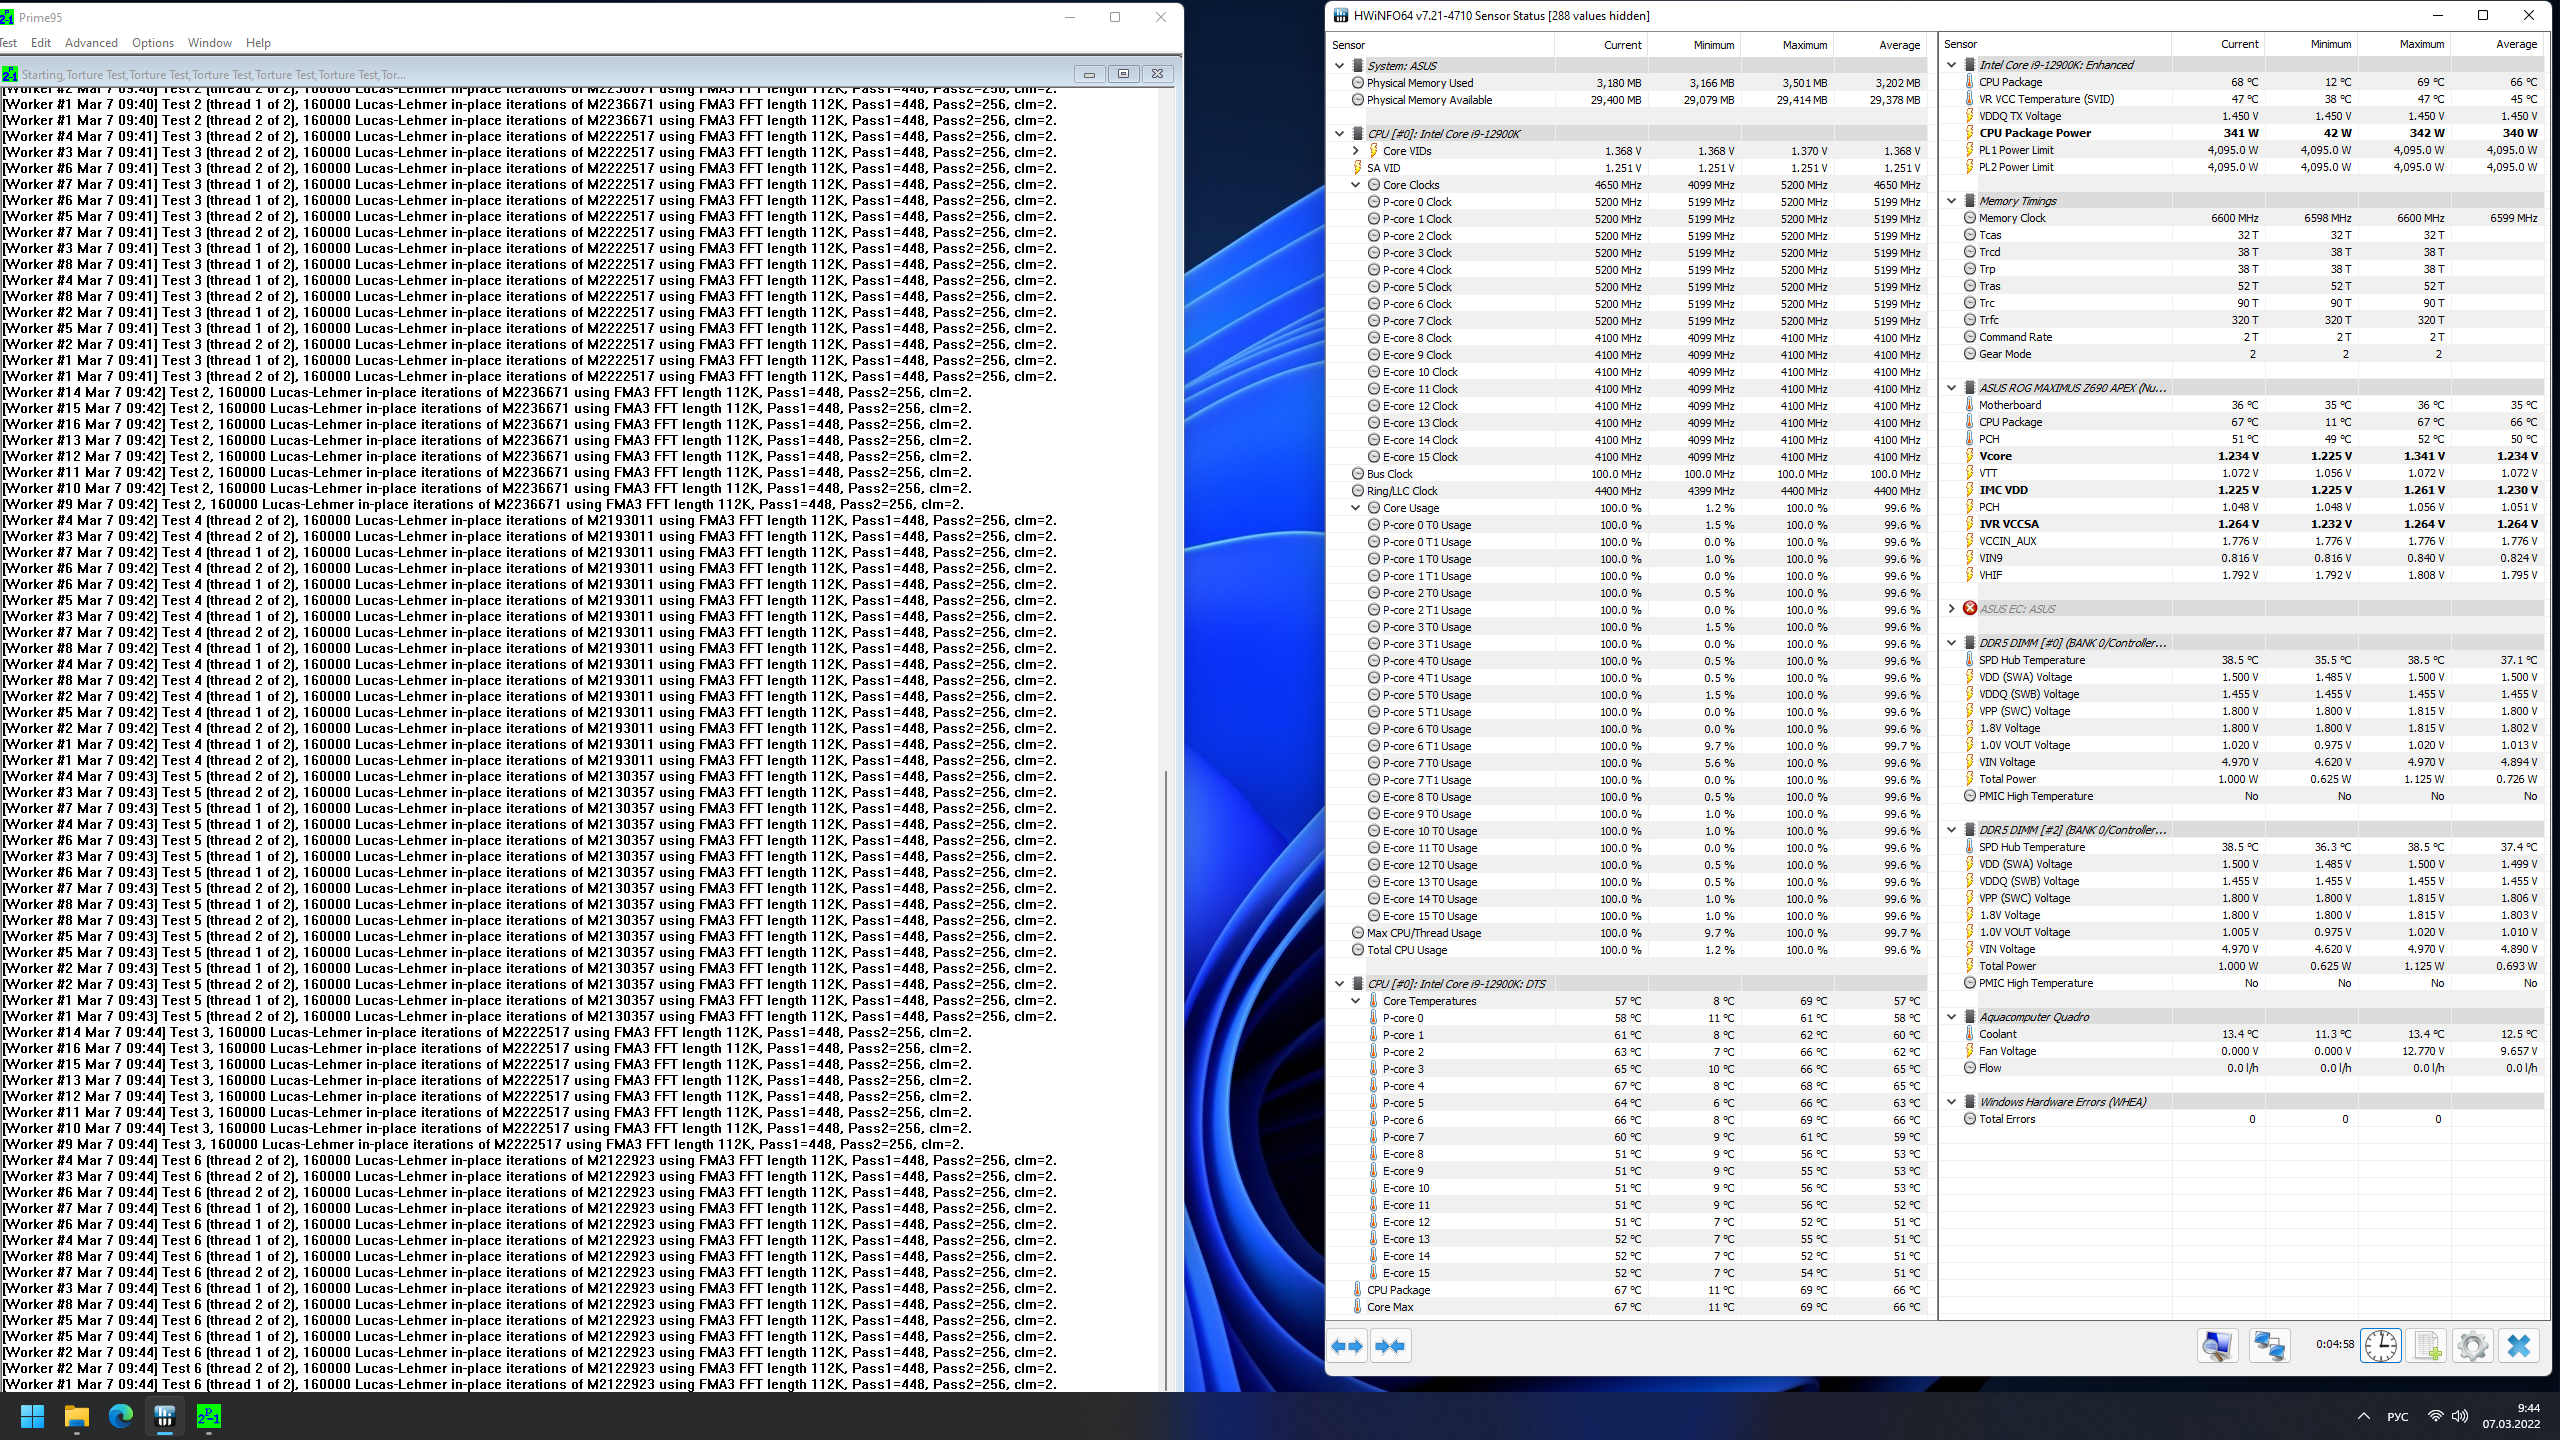Image resolution: width=2560 pixels, height=1440 pixels.
Task: Click the collapse columns arrows button
Action: (1390, 1346)
